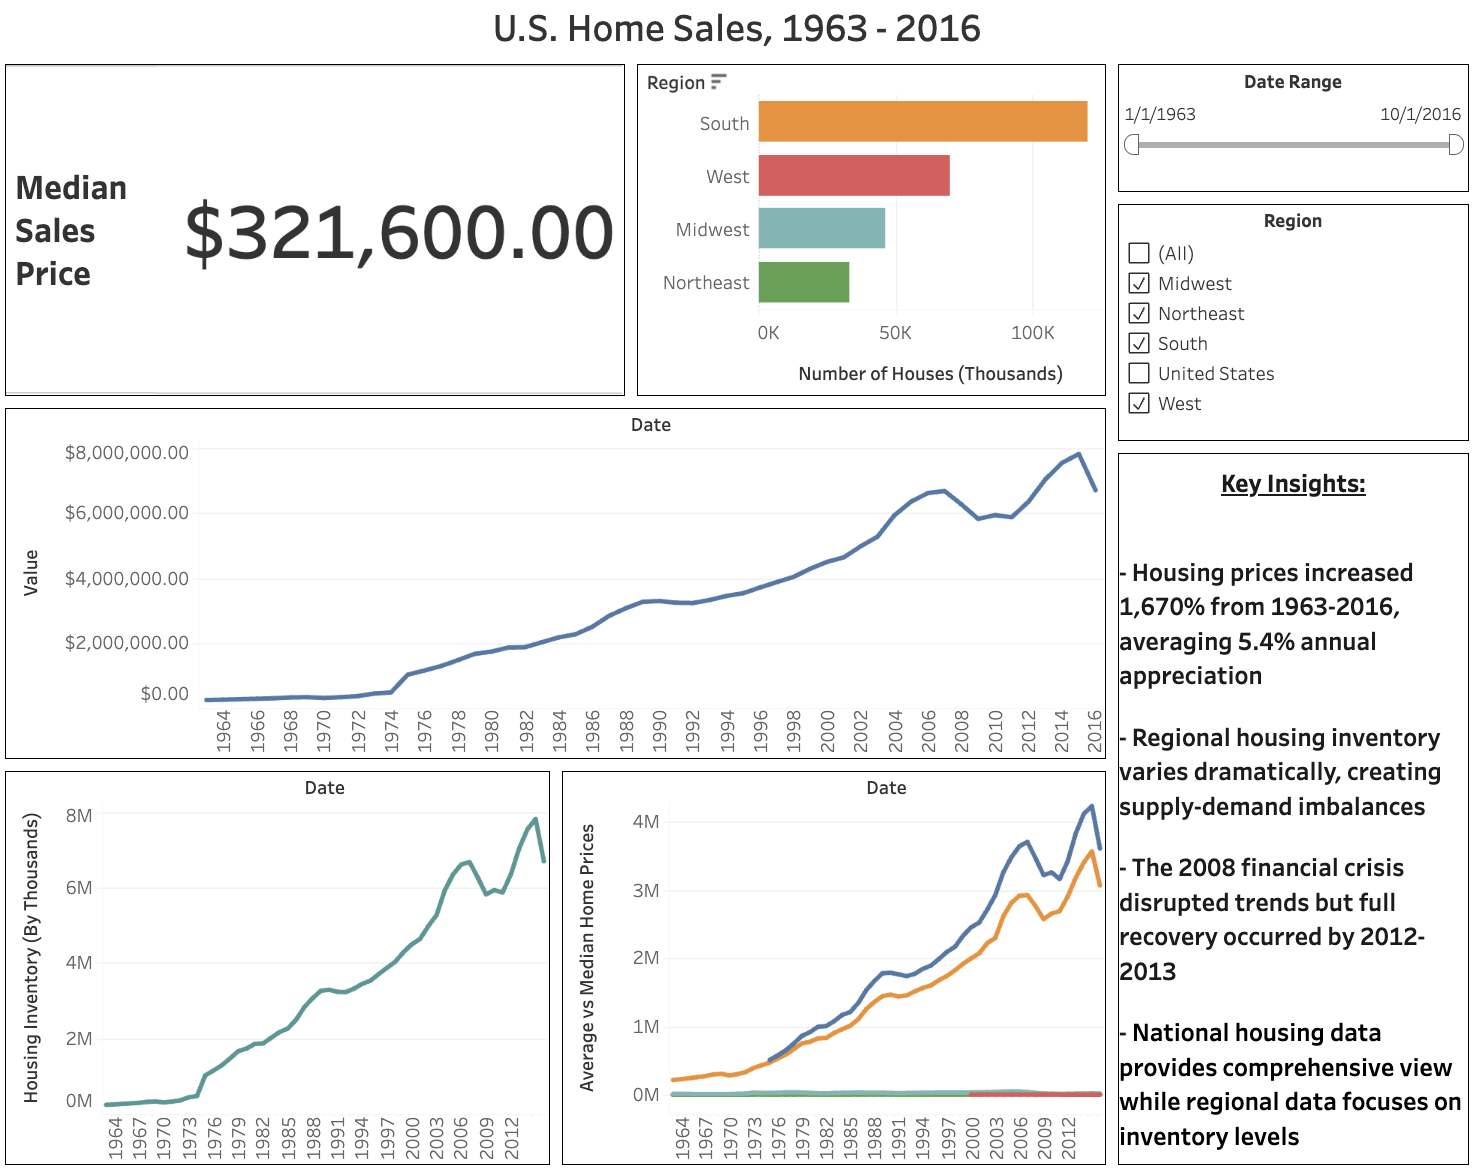Viewport: 1474px width, 1172px height.
Task: Click the Key Insights heading
Action: (1292, 484)
